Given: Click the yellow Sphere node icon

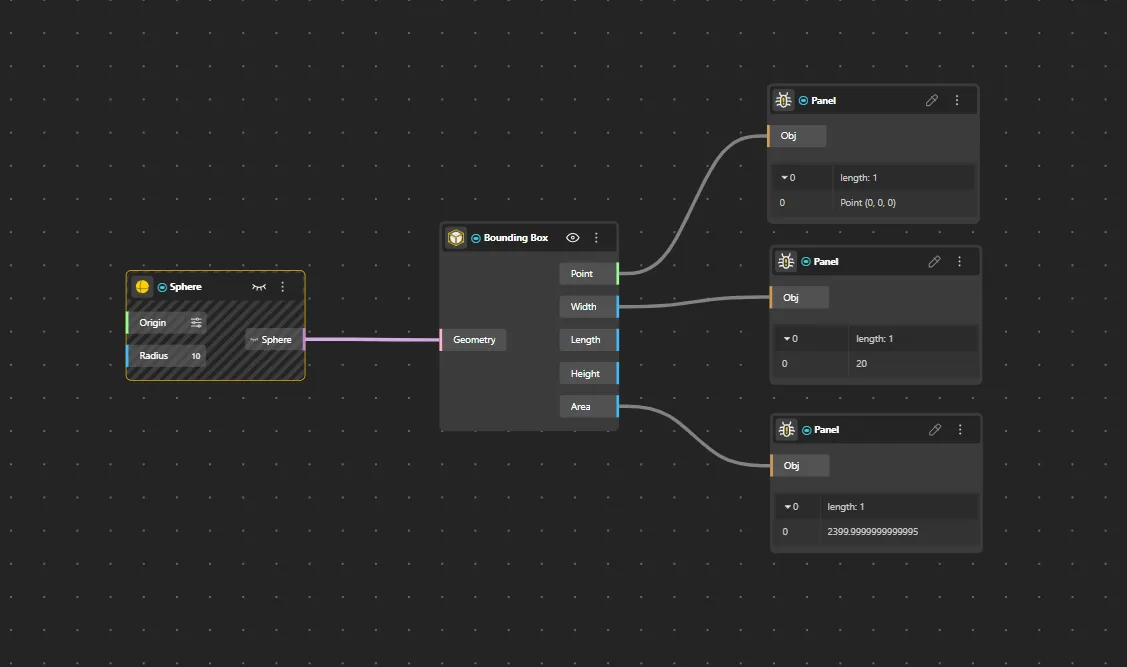Looking at the screenshot, I should coord(142,287).
